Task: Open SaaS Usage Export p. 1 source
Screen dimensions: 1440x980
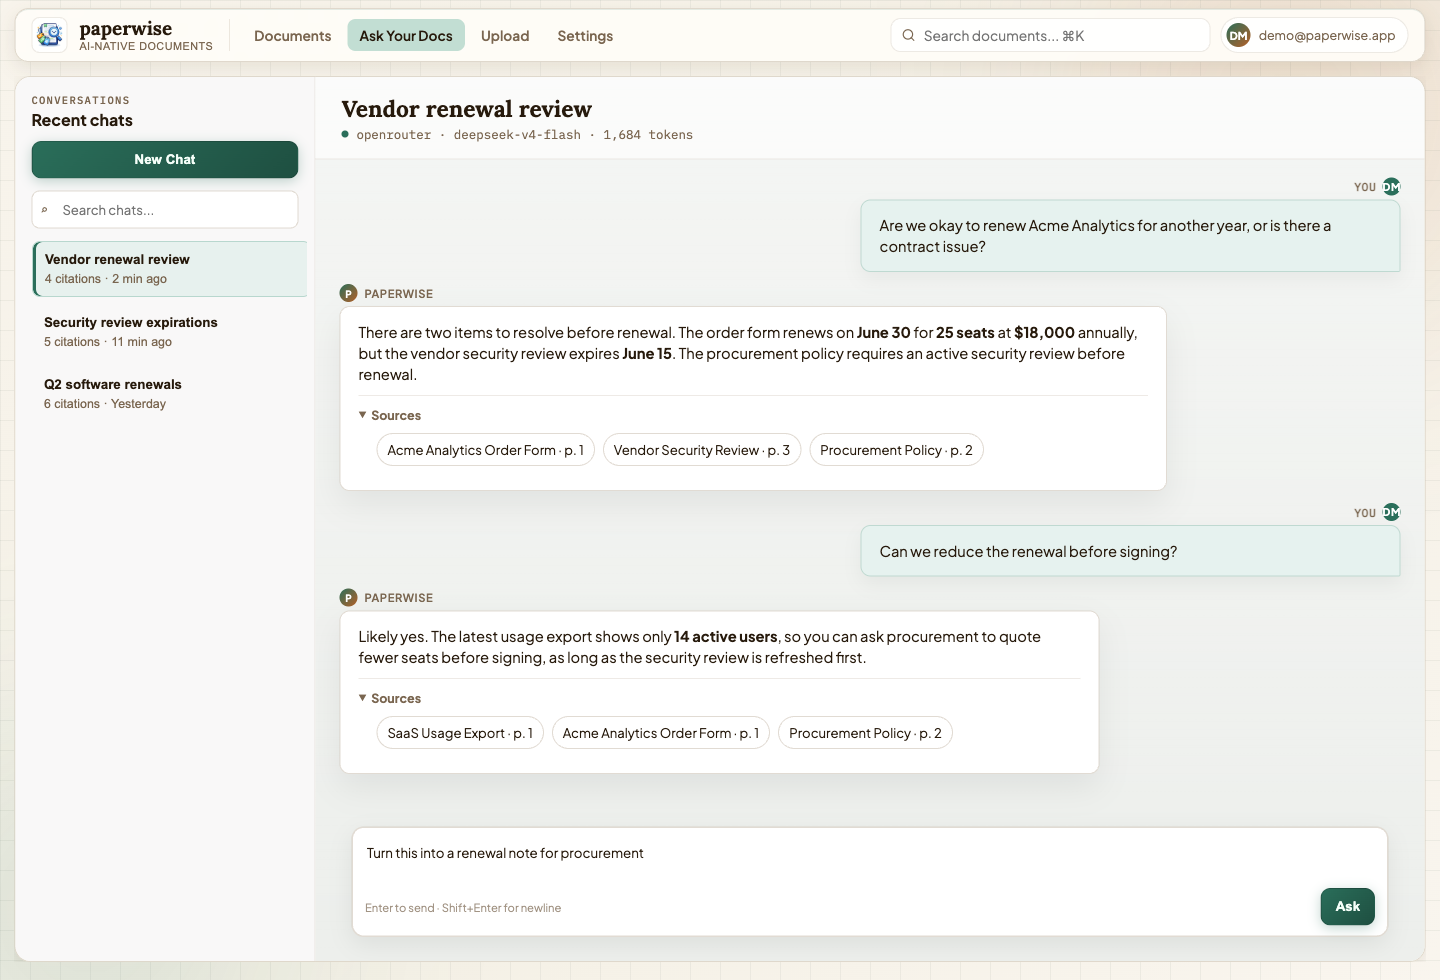Action: 460,733
